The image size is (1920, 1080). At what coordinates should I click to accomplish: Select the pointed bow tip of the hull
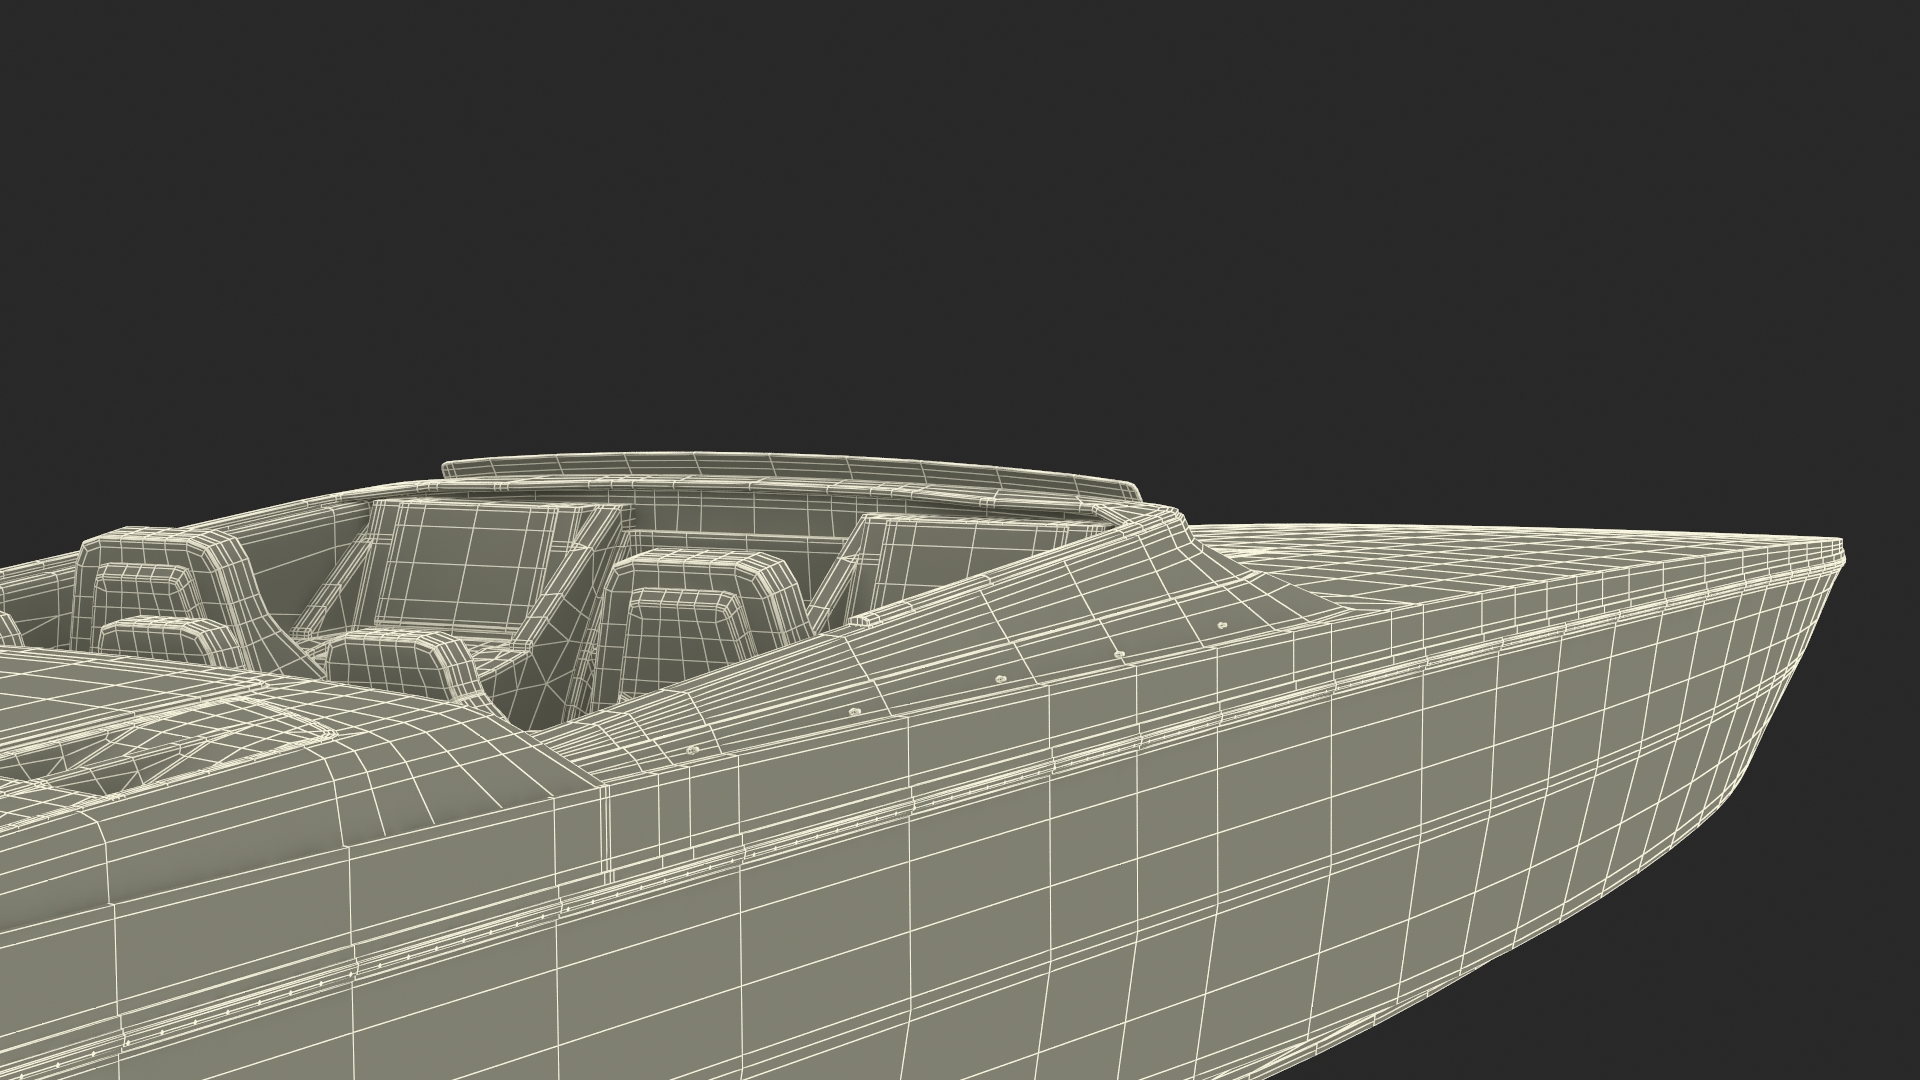(1838, 553)
